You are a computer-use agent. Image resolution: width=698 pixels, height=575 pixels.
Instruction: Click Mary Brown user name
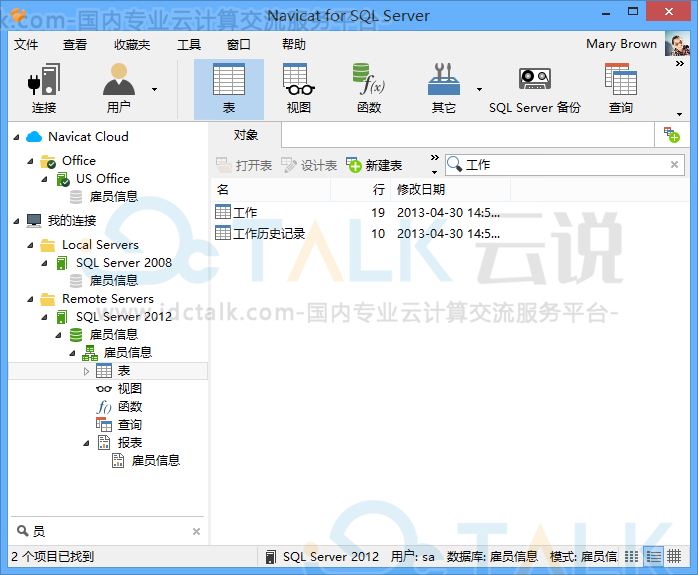[621, 44]
